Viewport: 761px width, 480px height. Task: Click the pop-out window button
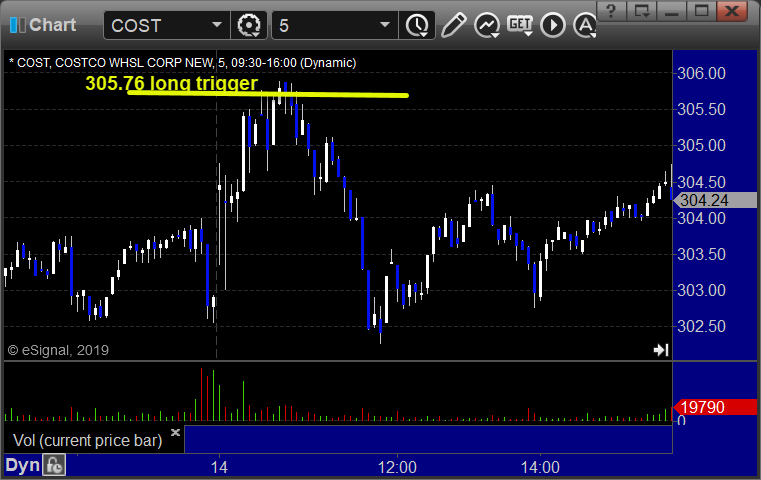641,11
